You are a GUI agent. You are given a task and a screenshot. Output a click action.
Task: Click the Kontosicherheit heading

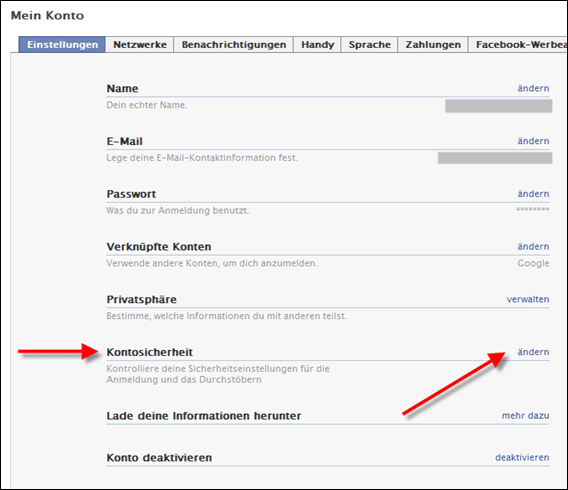coord(150,352)
